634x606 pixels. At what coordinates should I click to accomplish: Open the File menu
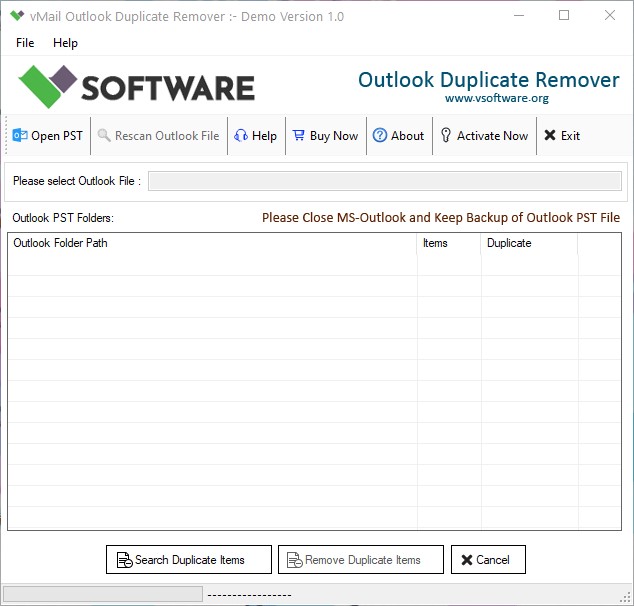(x=25, y=43)
